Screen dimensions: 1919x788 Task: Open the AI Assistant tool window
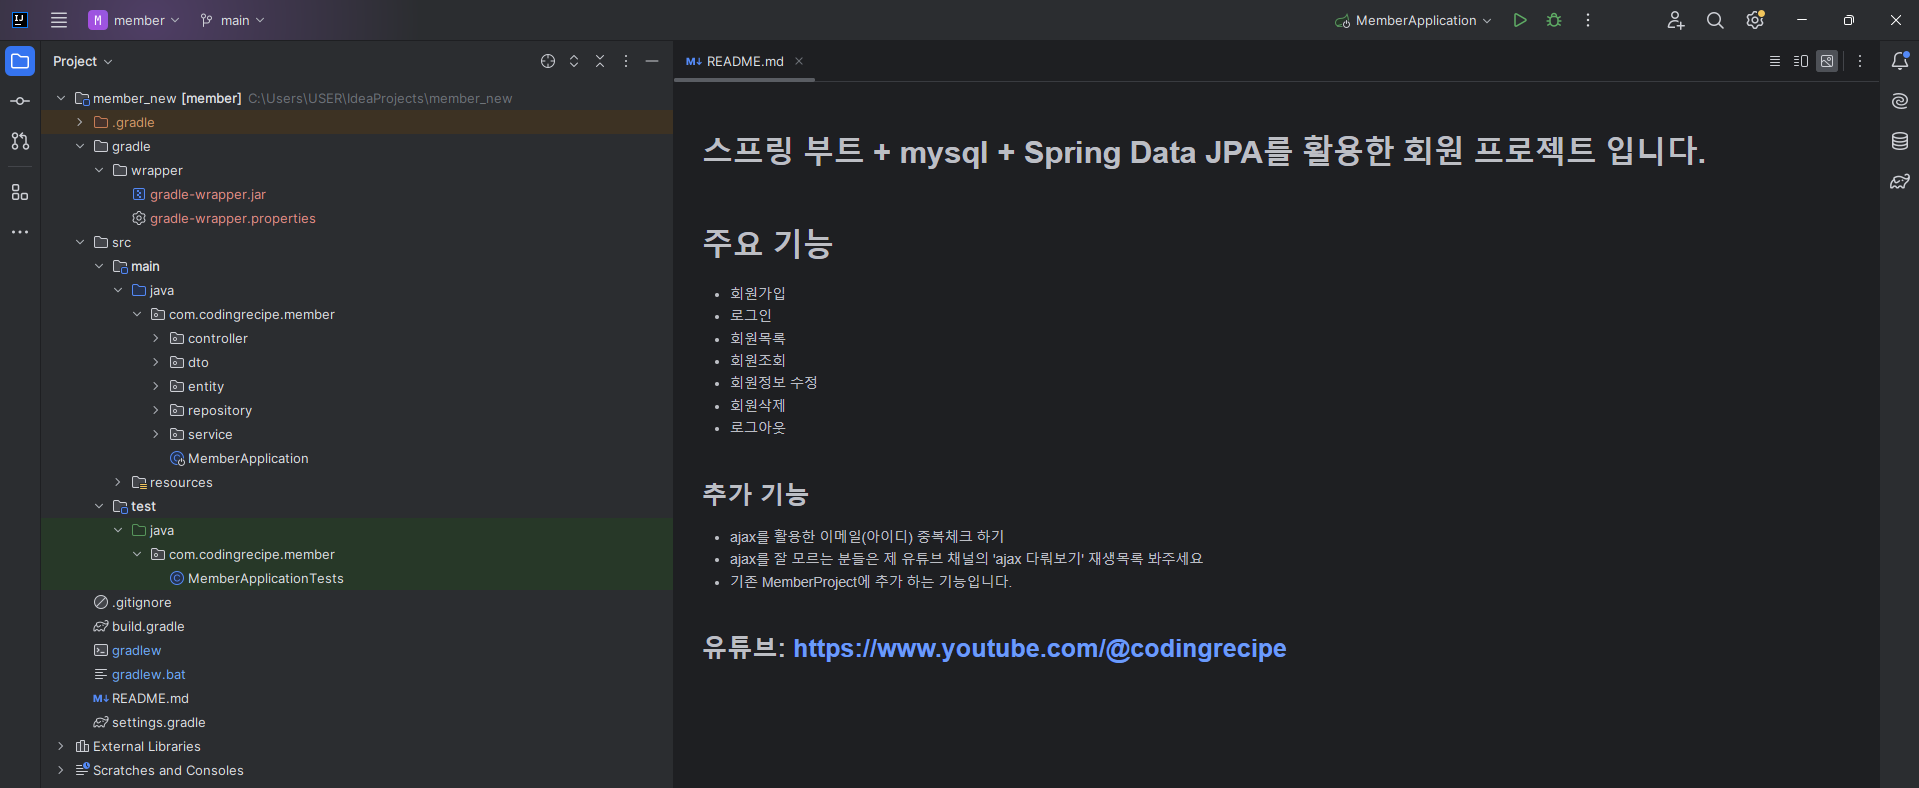pyautogui.click(x=1900, y=101)
